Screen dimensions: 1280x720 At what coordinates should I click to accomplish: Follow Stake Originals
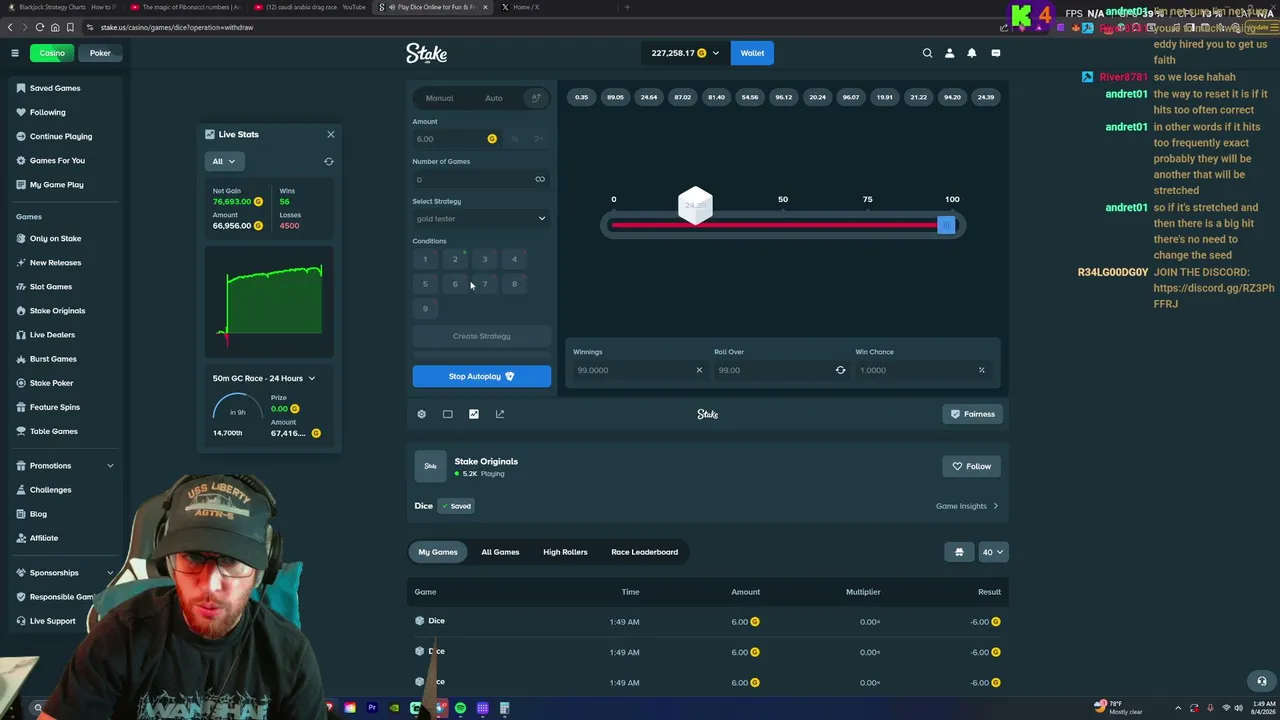point(972,466)
